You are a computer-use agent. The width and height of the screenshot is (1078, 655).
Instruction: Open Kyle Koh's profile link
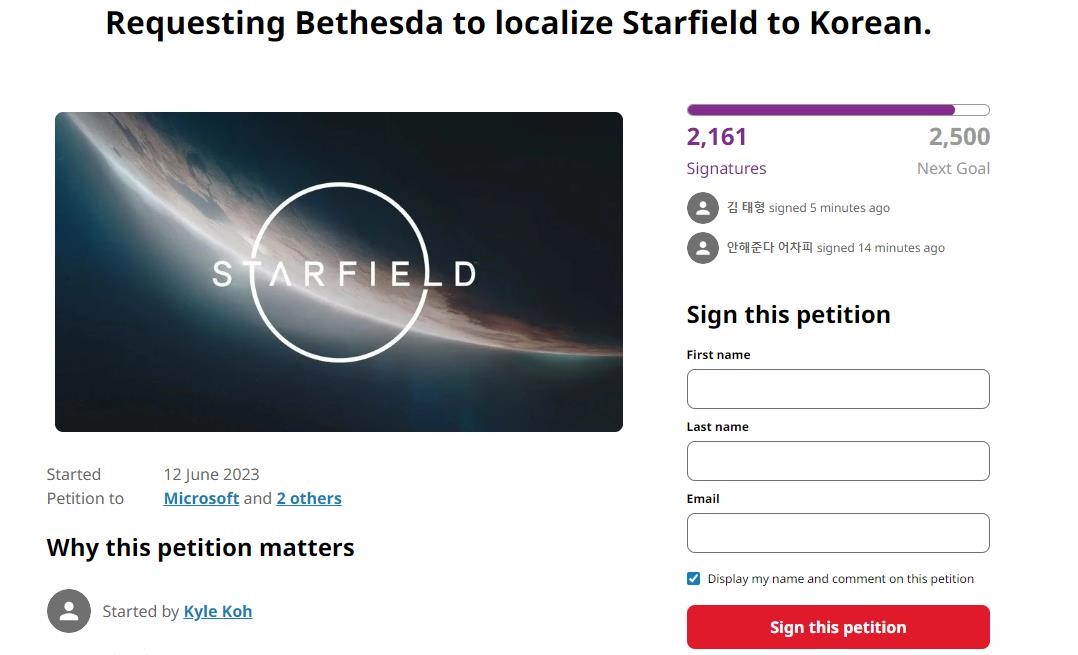point(218,611)
